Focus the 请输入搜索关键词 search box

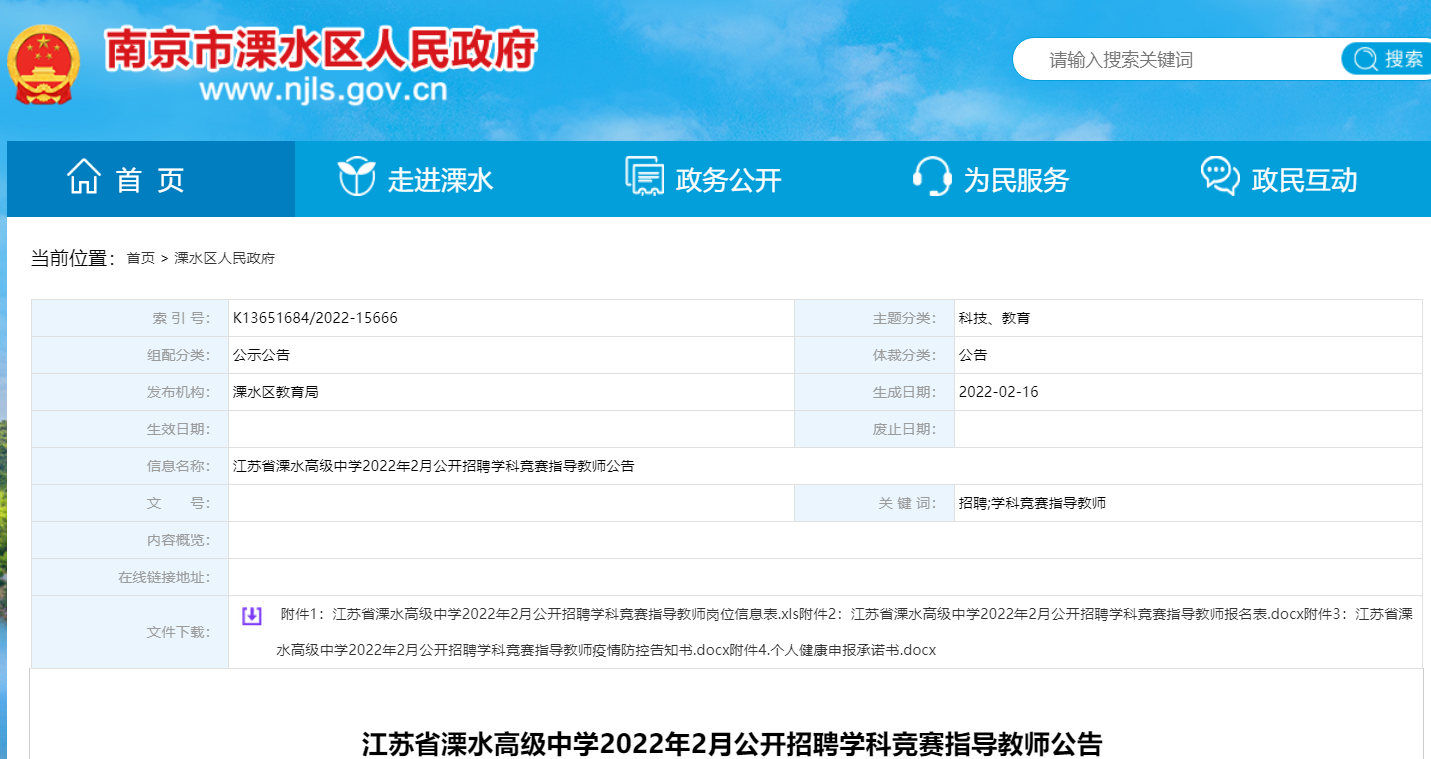pyautogui.click(x=1170, y=60)
